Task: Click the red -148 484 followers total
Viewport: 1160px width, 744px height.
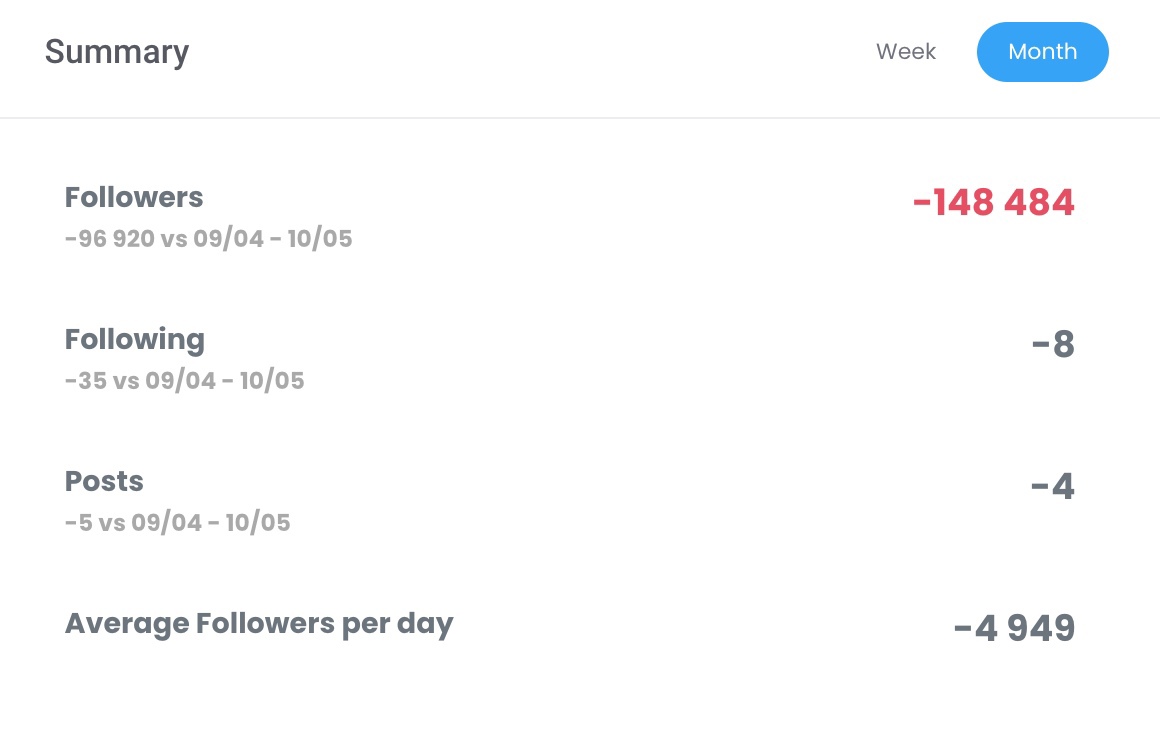Action: click(993, 203)
